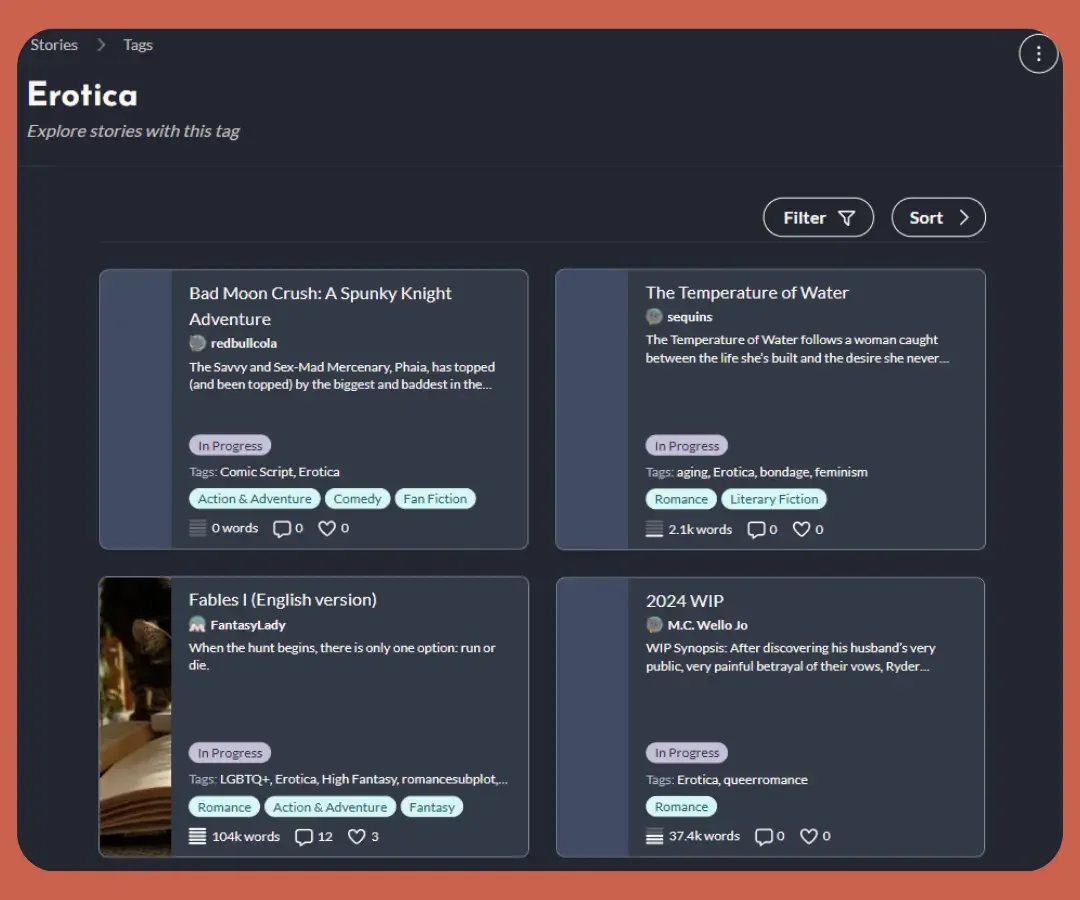Image resolution: width=1080 pixels, height=900 pixels.
Task: Open the three-dot options menu
Action: 1038,53
